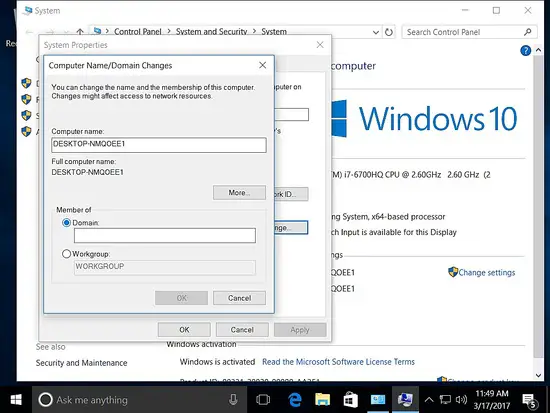550x413 pixels.
Task: Open File Explorer from taskbar
Action: coord(322,400)
